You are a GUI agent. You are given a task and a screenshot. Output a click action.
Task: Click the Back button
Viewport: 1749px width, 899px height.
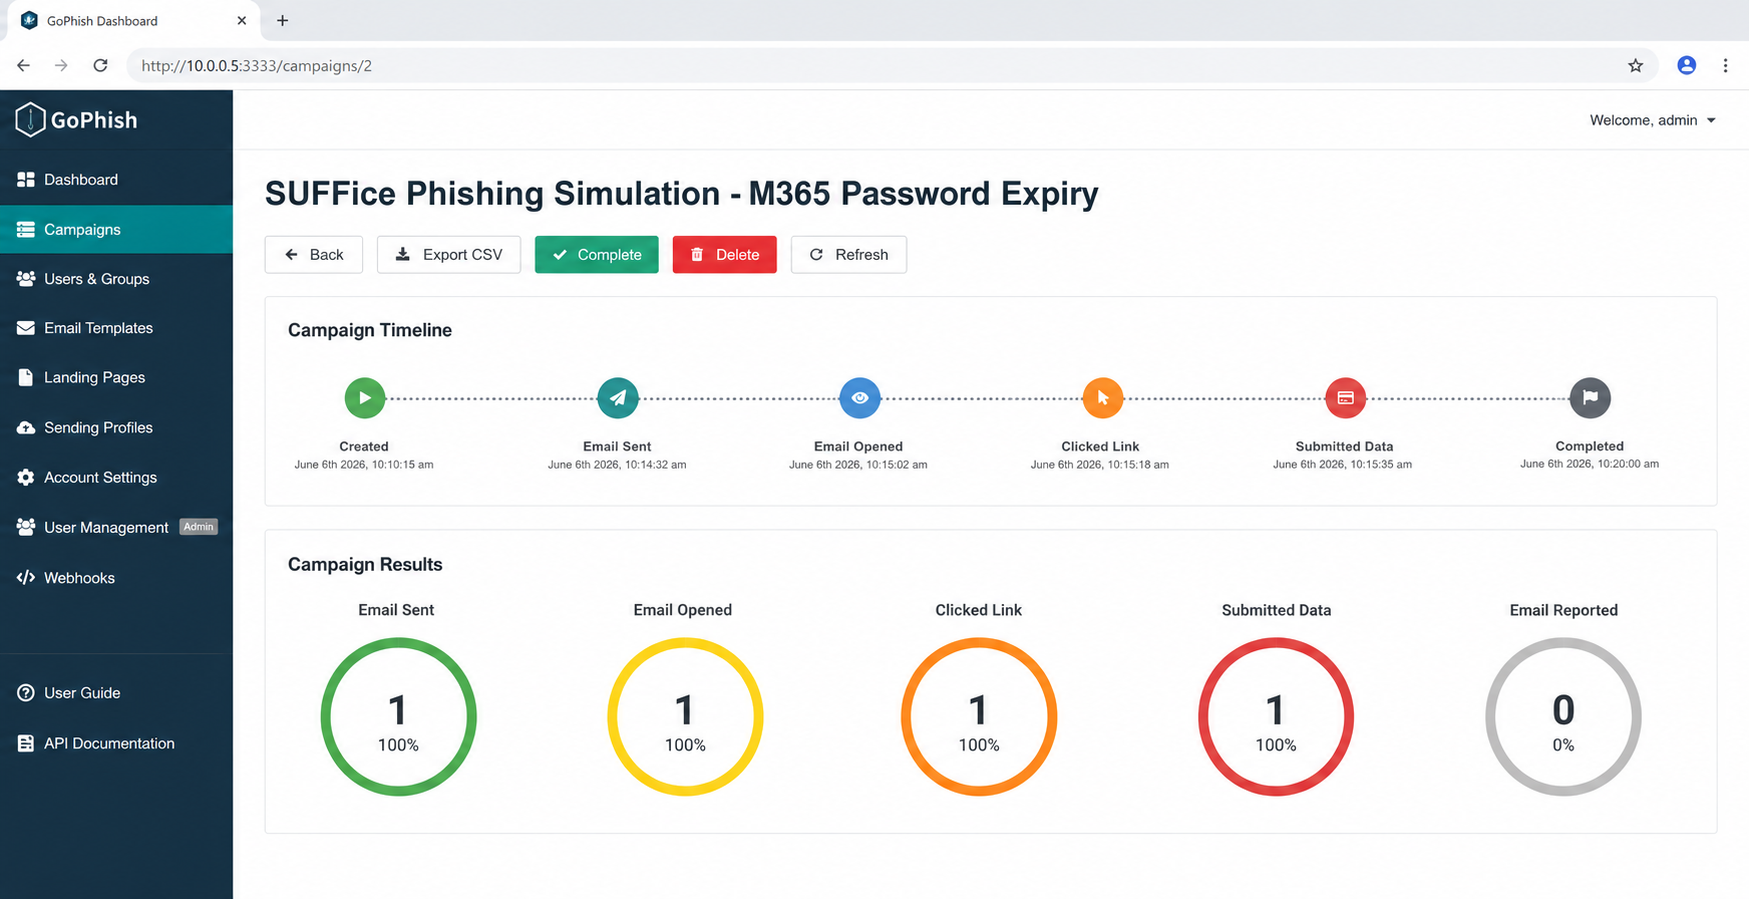click(x=314, y=255)
